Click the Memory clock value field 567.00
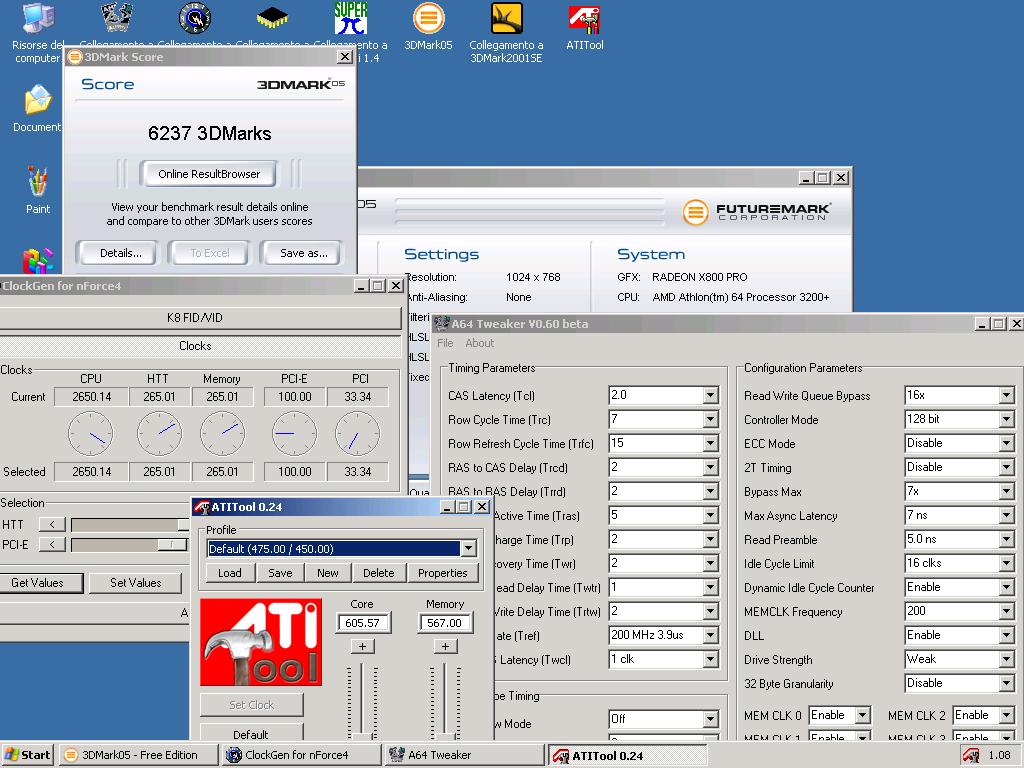This screenshot has height=768, width=1024. tap(445, 623)
